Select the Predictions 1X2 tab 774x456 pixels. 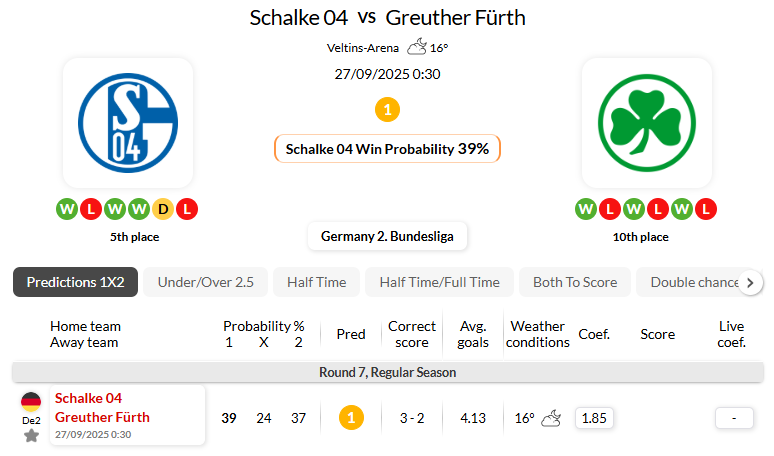tap(75, 282)
